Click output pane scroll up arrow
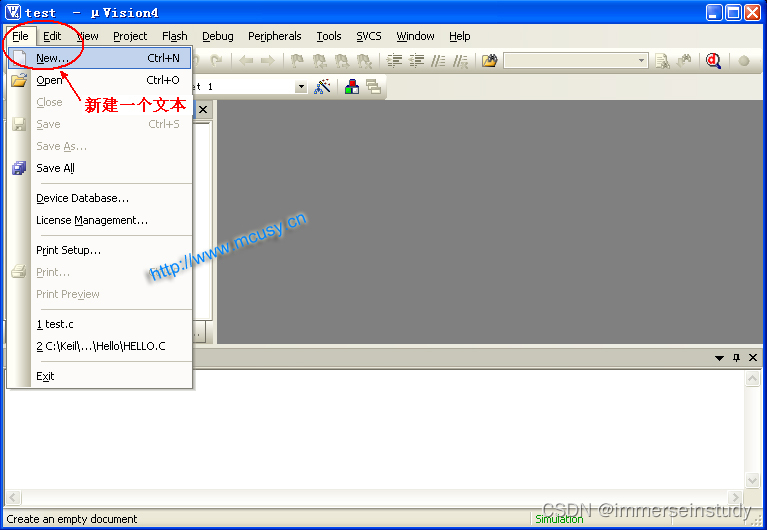The height and width of the screenshot is (530, 767). pyautogui.click(x=752, y=378)
